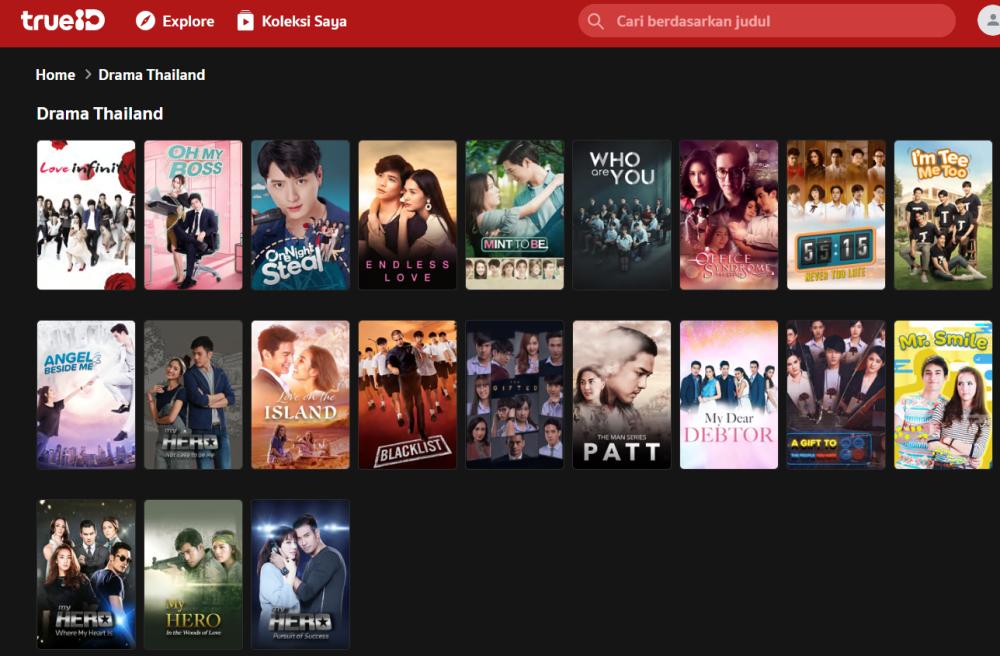Focus the Cari berdasarkan judul search field
This screenshot has height=656, width=1000.
tap(767, 21)
